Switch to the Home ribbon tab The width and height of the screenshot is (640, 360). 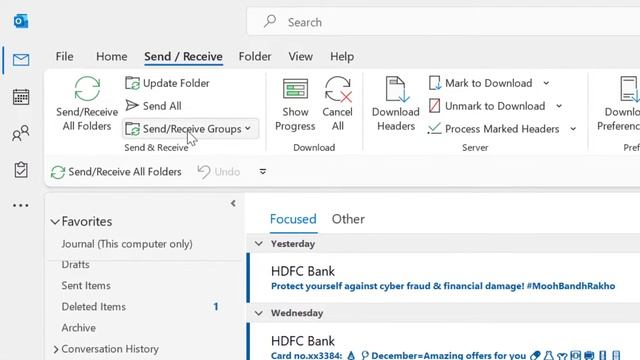tap(111, 56)
